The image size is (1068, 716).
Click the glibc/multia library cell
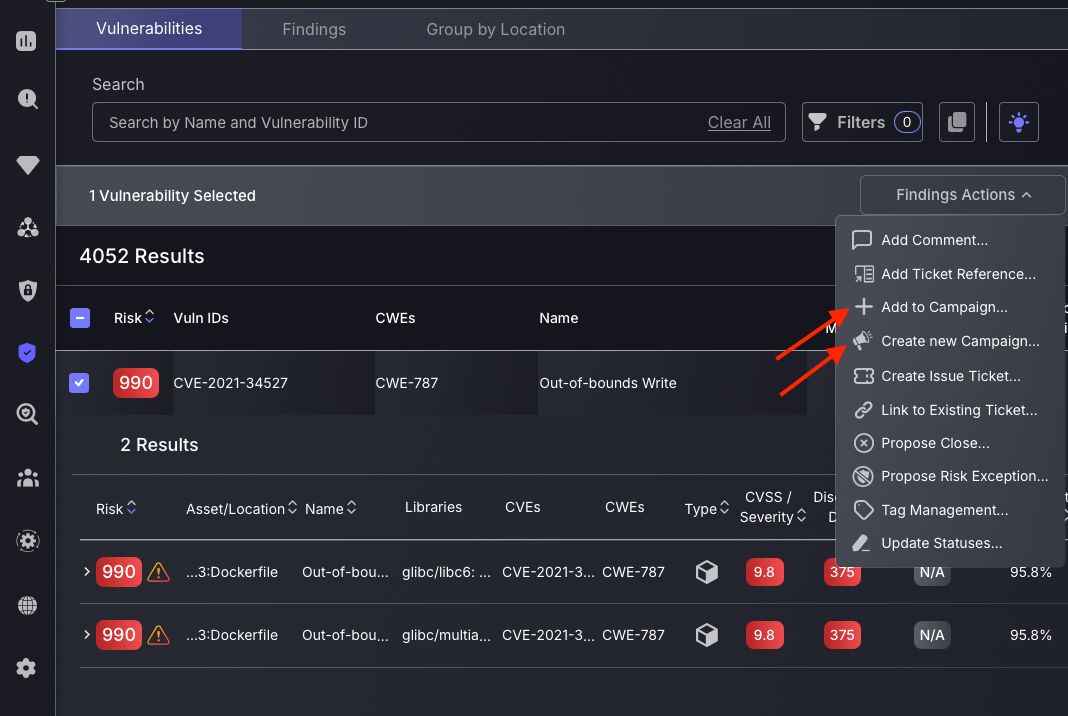pos(446,635)
